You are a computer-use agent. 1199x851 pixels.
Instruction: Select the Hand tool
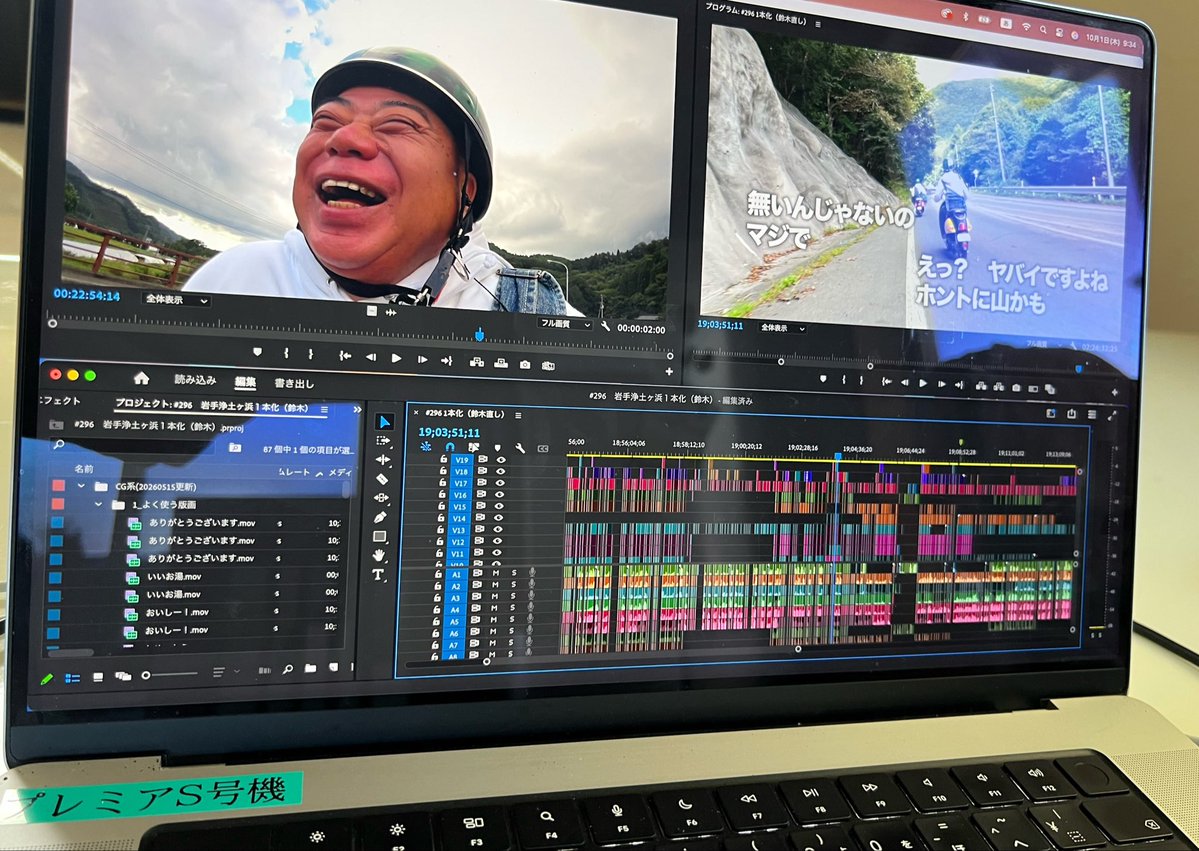tap(379, 555)
